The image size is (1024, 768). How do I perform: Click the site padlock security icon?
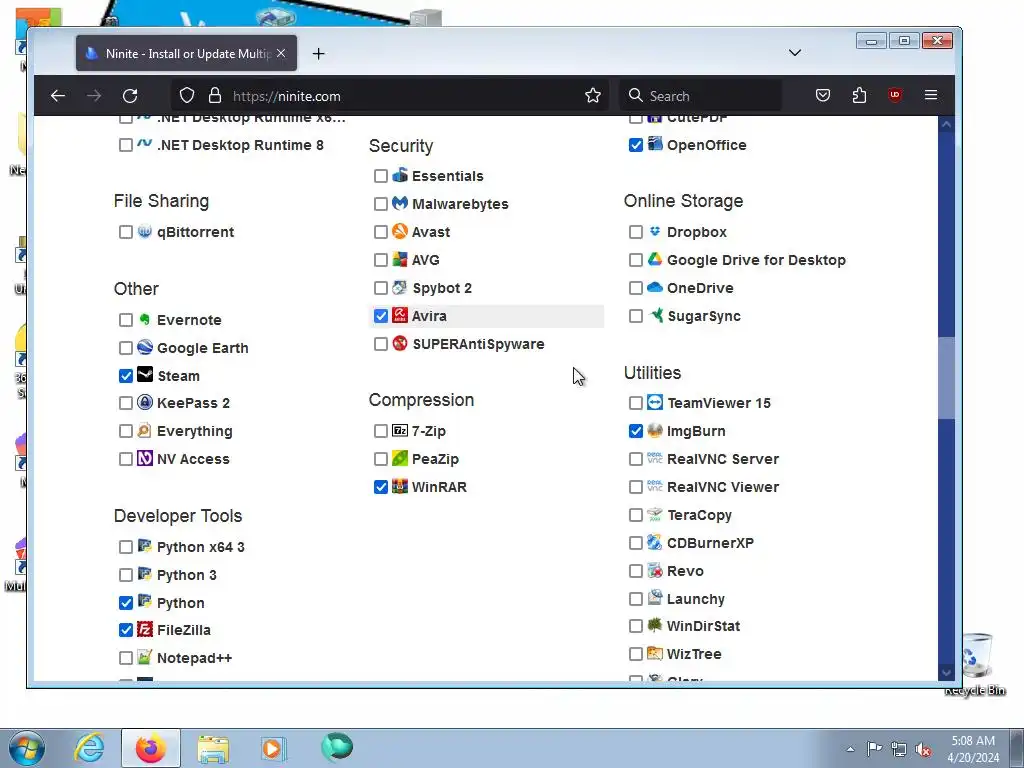215,96
